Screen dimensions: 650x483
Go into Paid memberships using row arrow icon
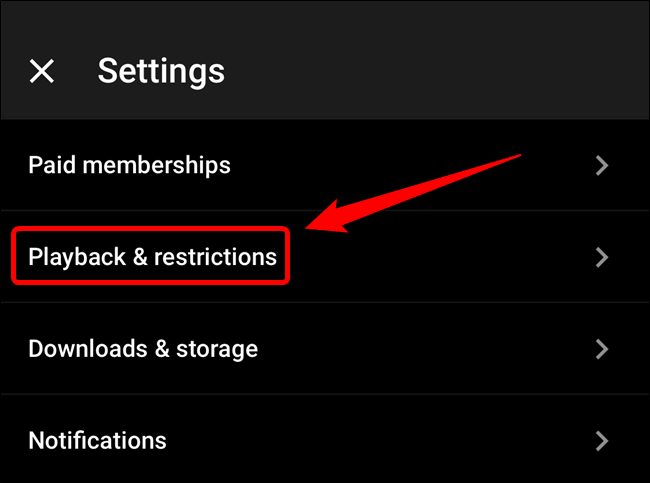tap(601, 165)
